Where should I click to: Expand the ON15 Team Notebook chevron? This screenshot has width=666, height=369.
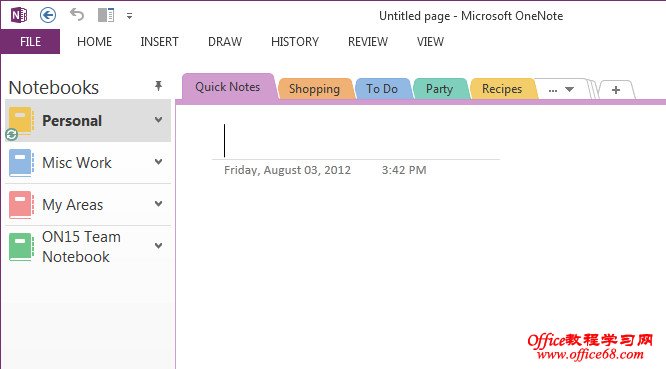point(158,245)
